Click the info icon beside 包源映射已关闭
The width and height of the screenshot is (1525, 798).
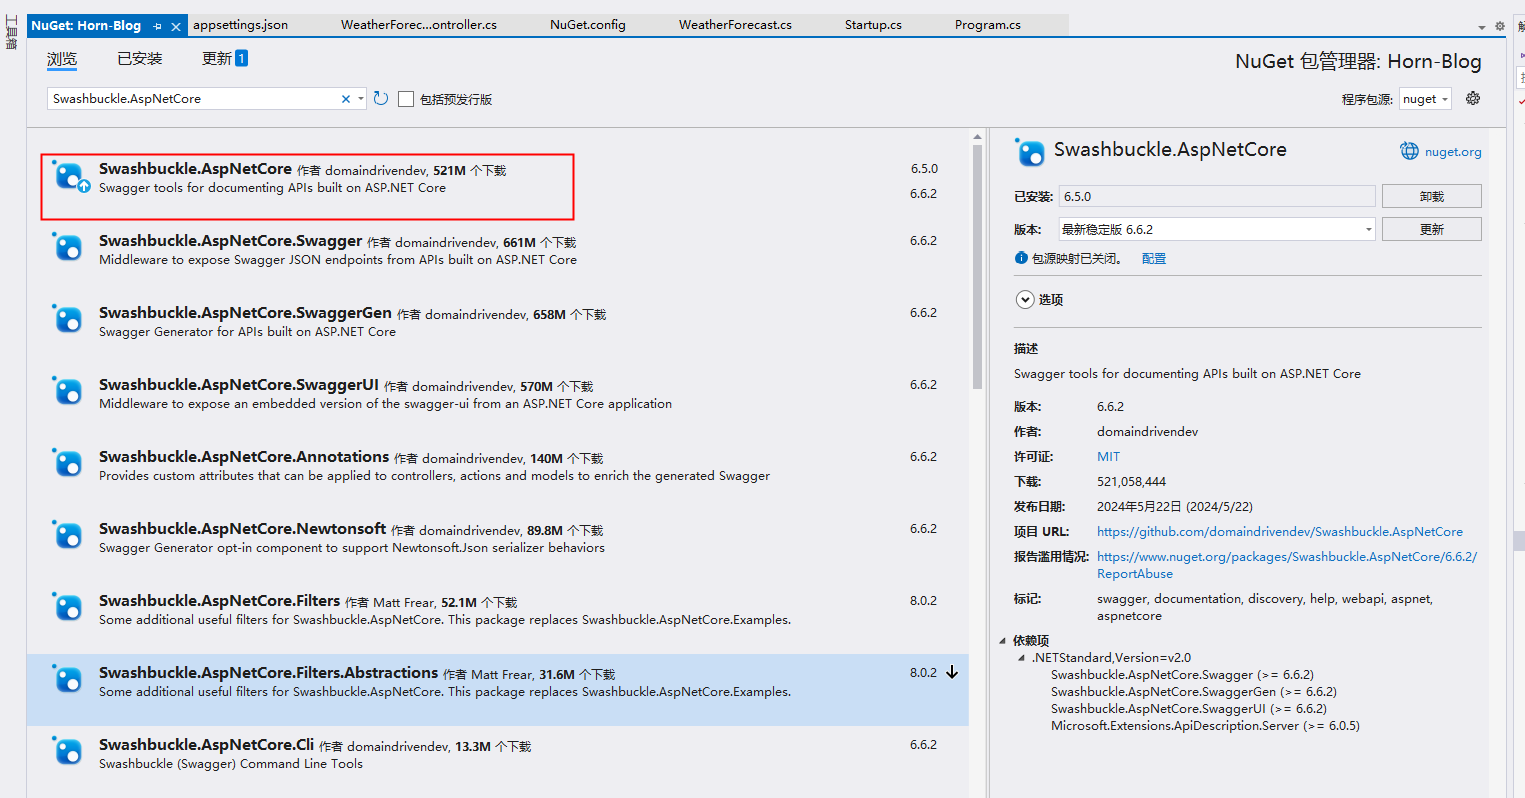click(1021, 258)
